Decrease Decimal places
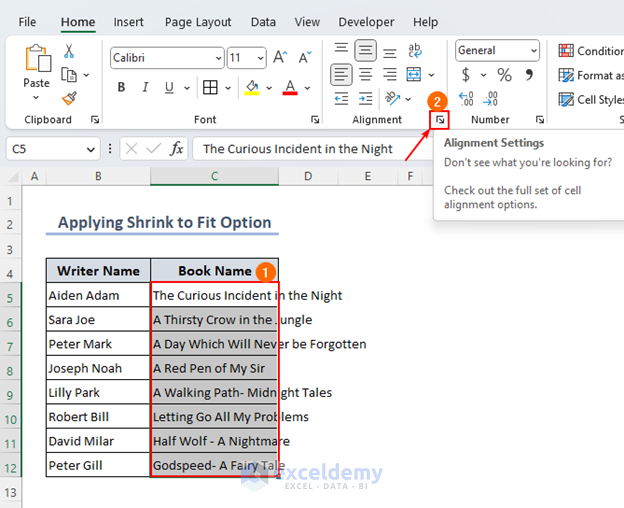Viewport: 624px width, 508px height. coord(490,99)
